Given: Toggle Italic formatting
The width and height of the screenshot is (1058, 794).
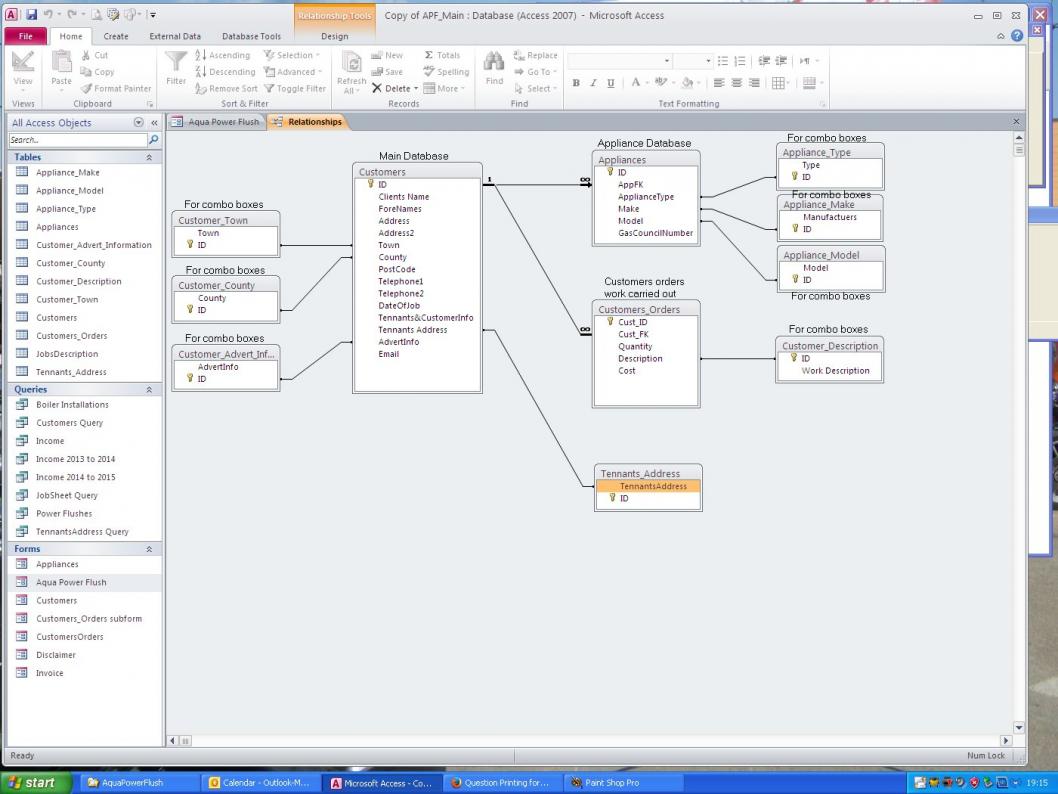Looking at the screenshot, I should coord(593,82).
